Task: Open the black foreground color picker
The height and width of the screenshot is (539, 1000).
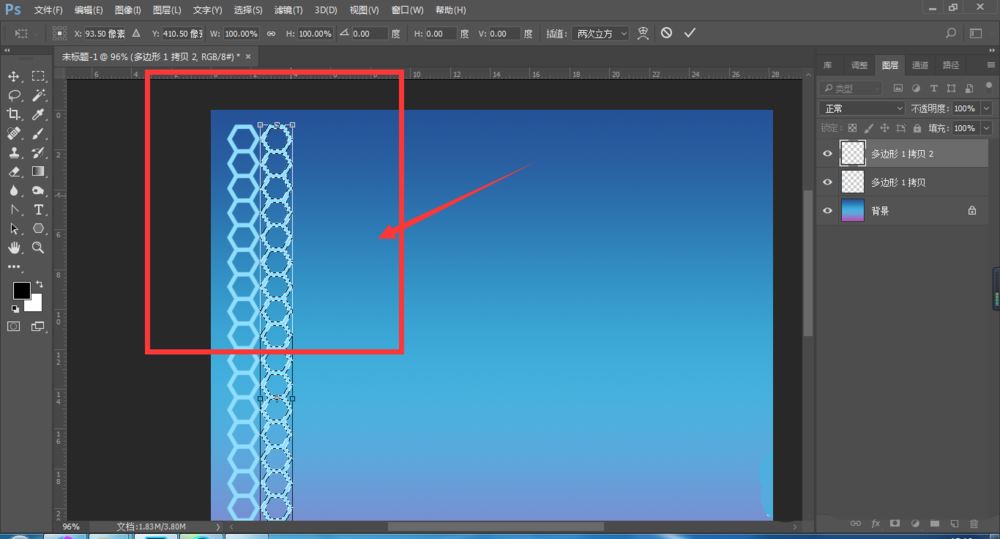Action: (x=21, y=291)
